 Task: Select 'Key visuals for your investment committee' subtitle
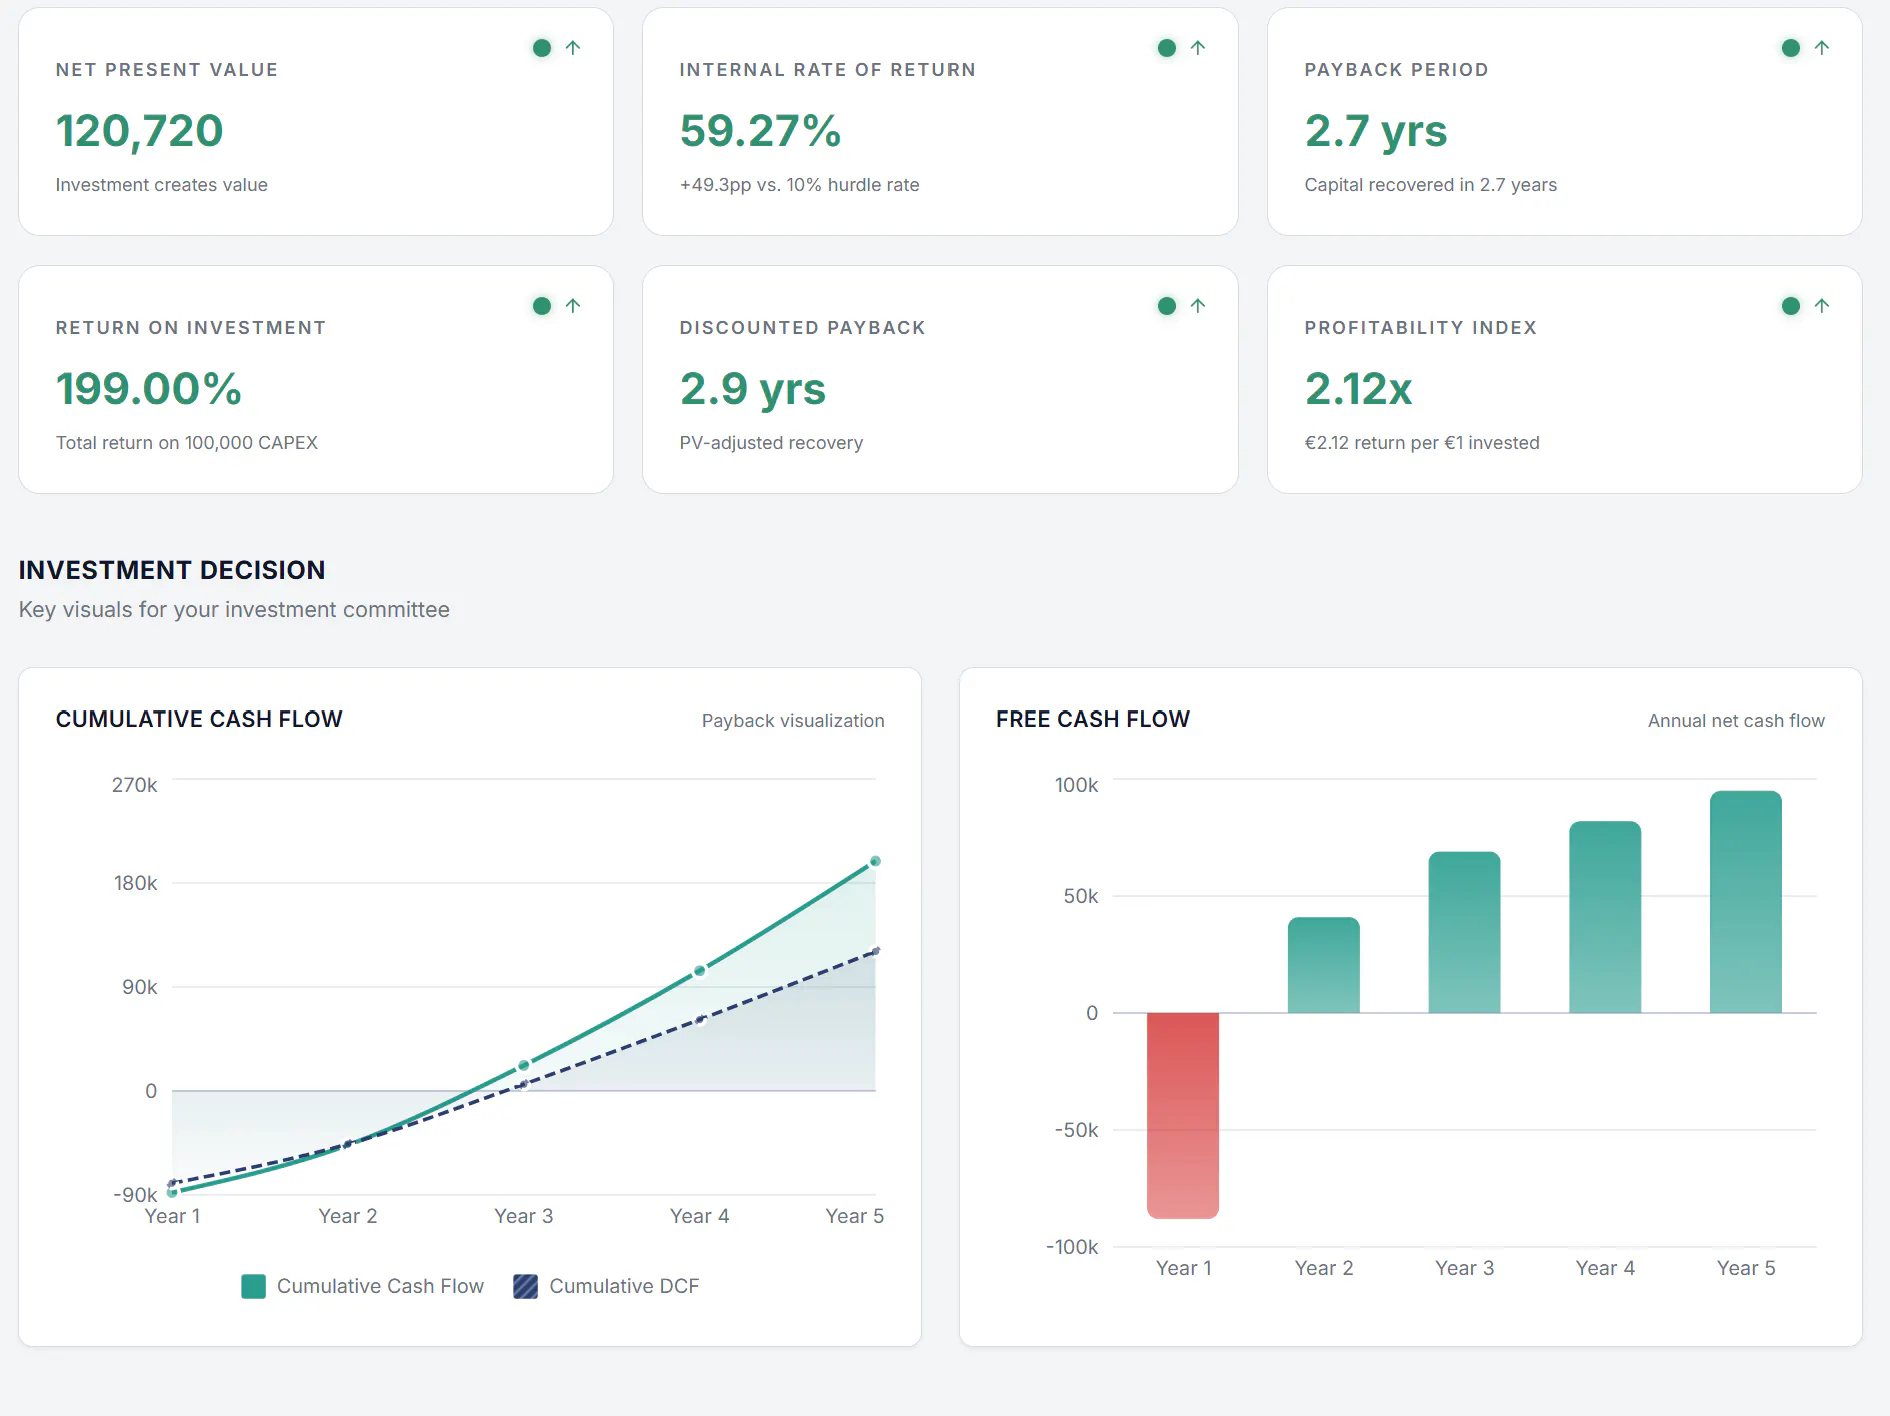click(234, 610)
